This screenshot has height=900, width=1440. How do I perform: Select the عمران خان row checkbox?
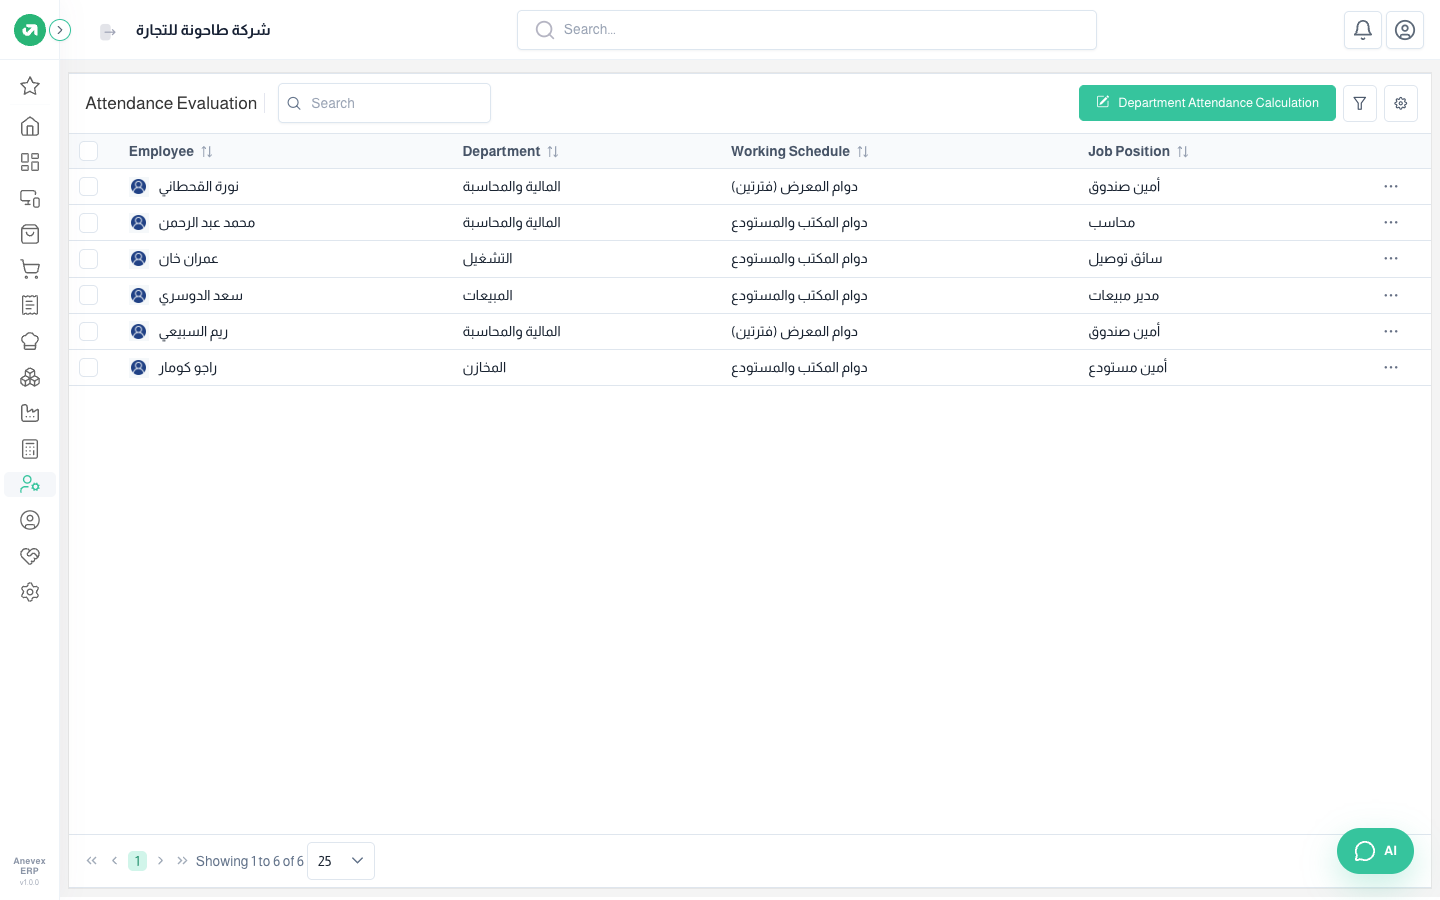[x=89, y=259]
